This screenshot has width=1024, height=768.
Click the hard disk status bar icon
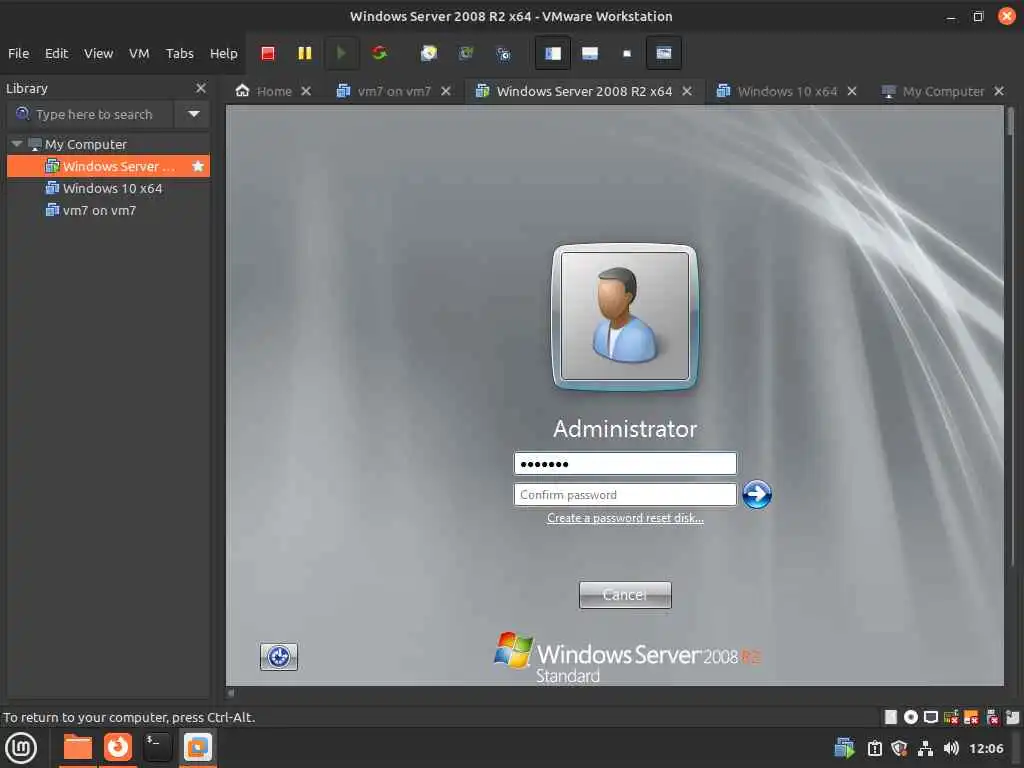[x=891, y=717]
